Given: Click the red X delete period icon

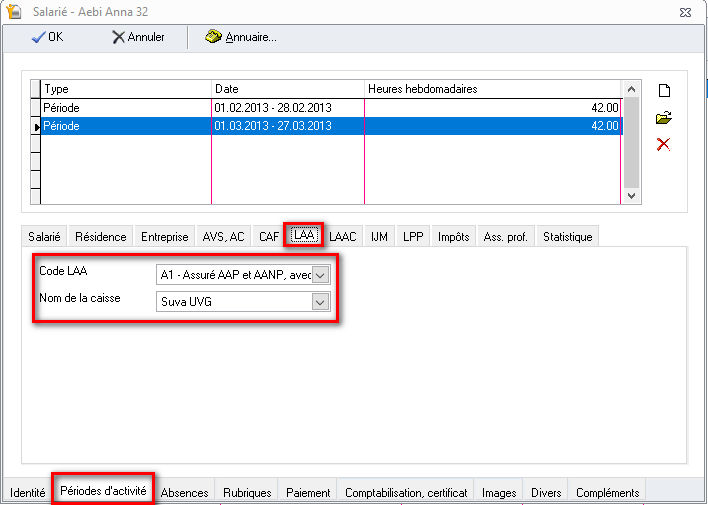Looking at the screenshot, I should tap(663, 145).
